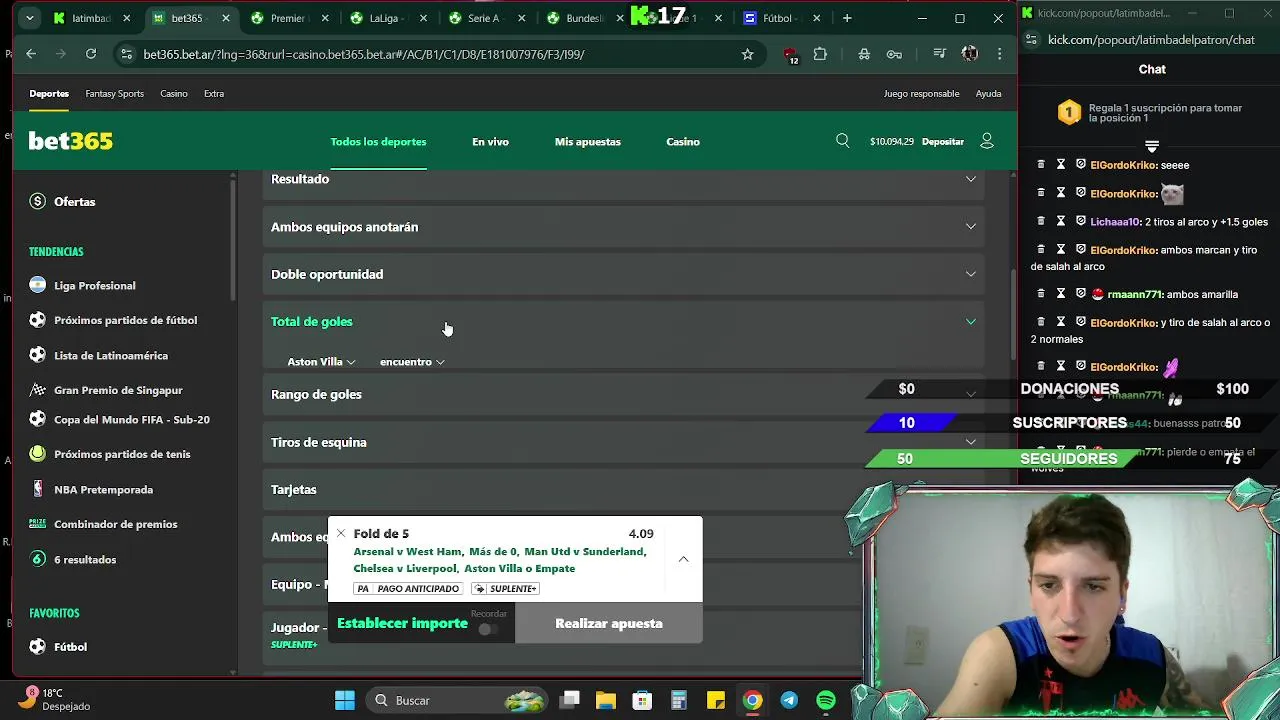Open Todos los deportes menu
The image size is (1280, 720).
378,141
